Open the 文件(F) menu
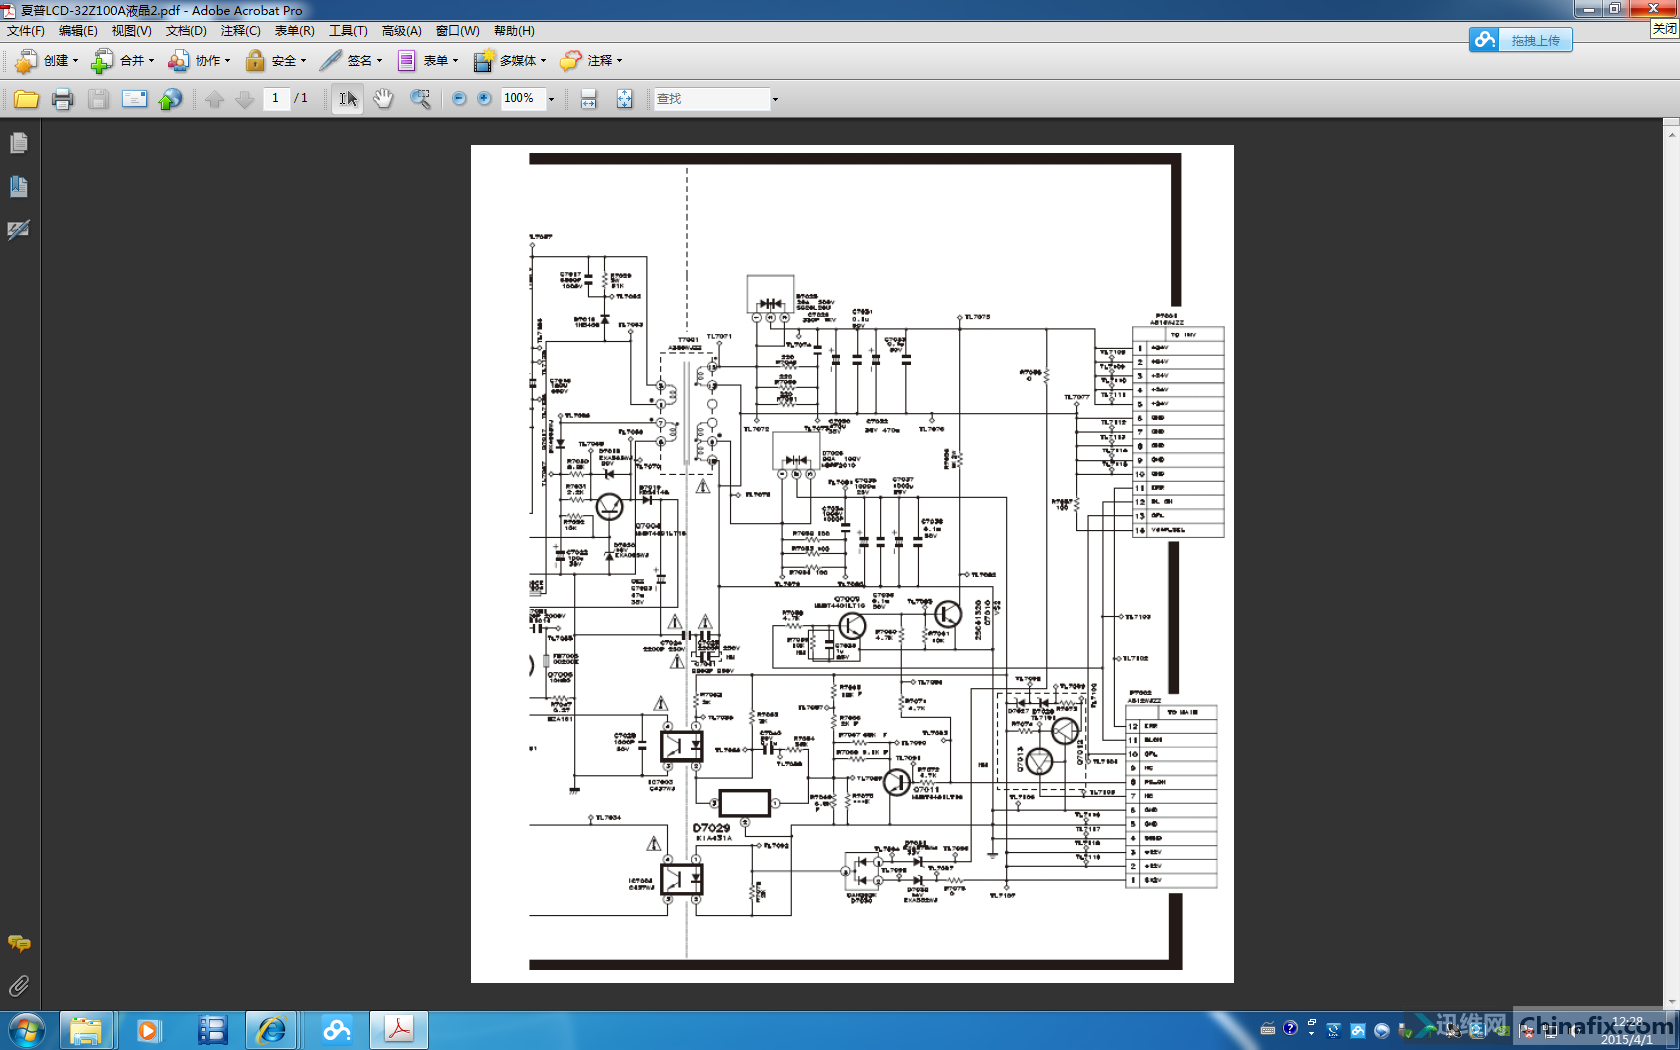Screen dimensions: 1680x1050 coord(26,31)
